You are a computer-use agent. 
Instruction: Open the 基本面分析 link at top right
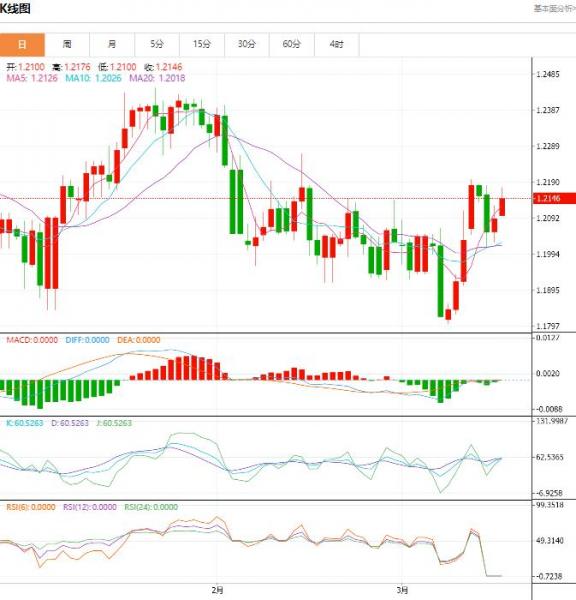point(555,8)
